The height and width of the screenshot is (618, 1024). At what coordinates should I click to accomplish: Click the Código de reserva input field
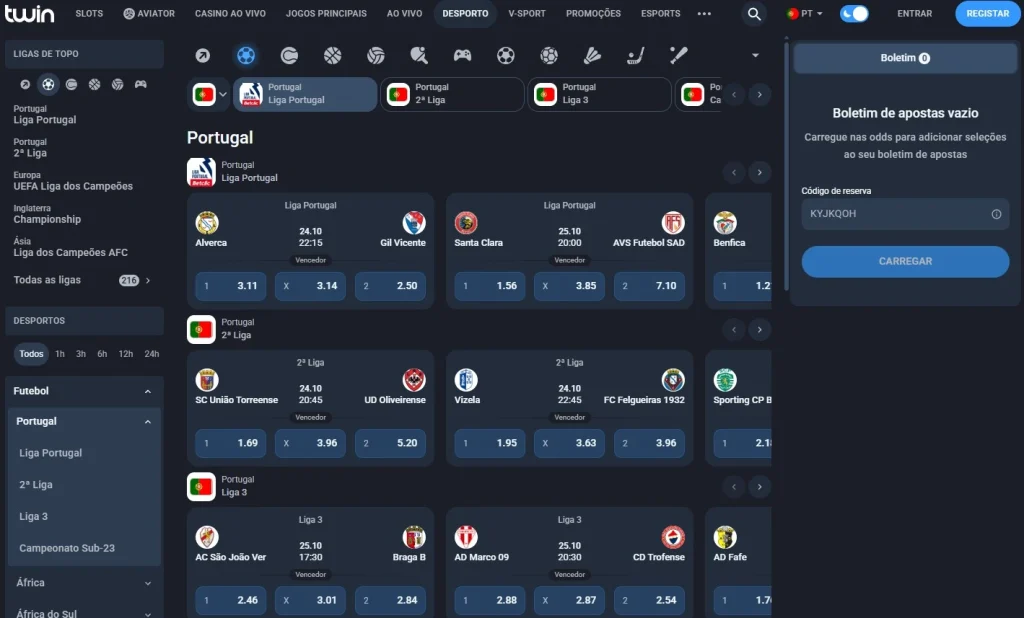905,214
